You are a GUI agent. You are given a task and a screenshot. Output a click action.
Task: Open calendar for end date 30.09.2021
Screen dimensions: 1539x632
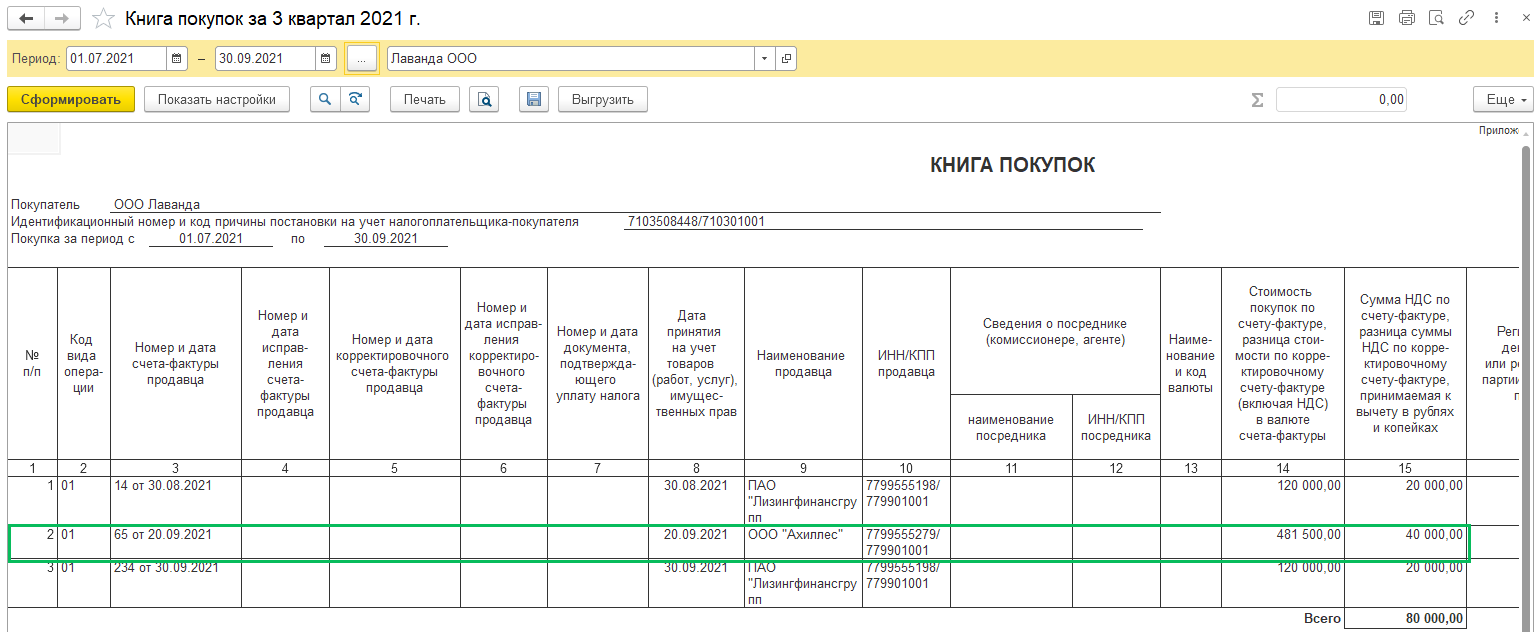pos(326,59)
